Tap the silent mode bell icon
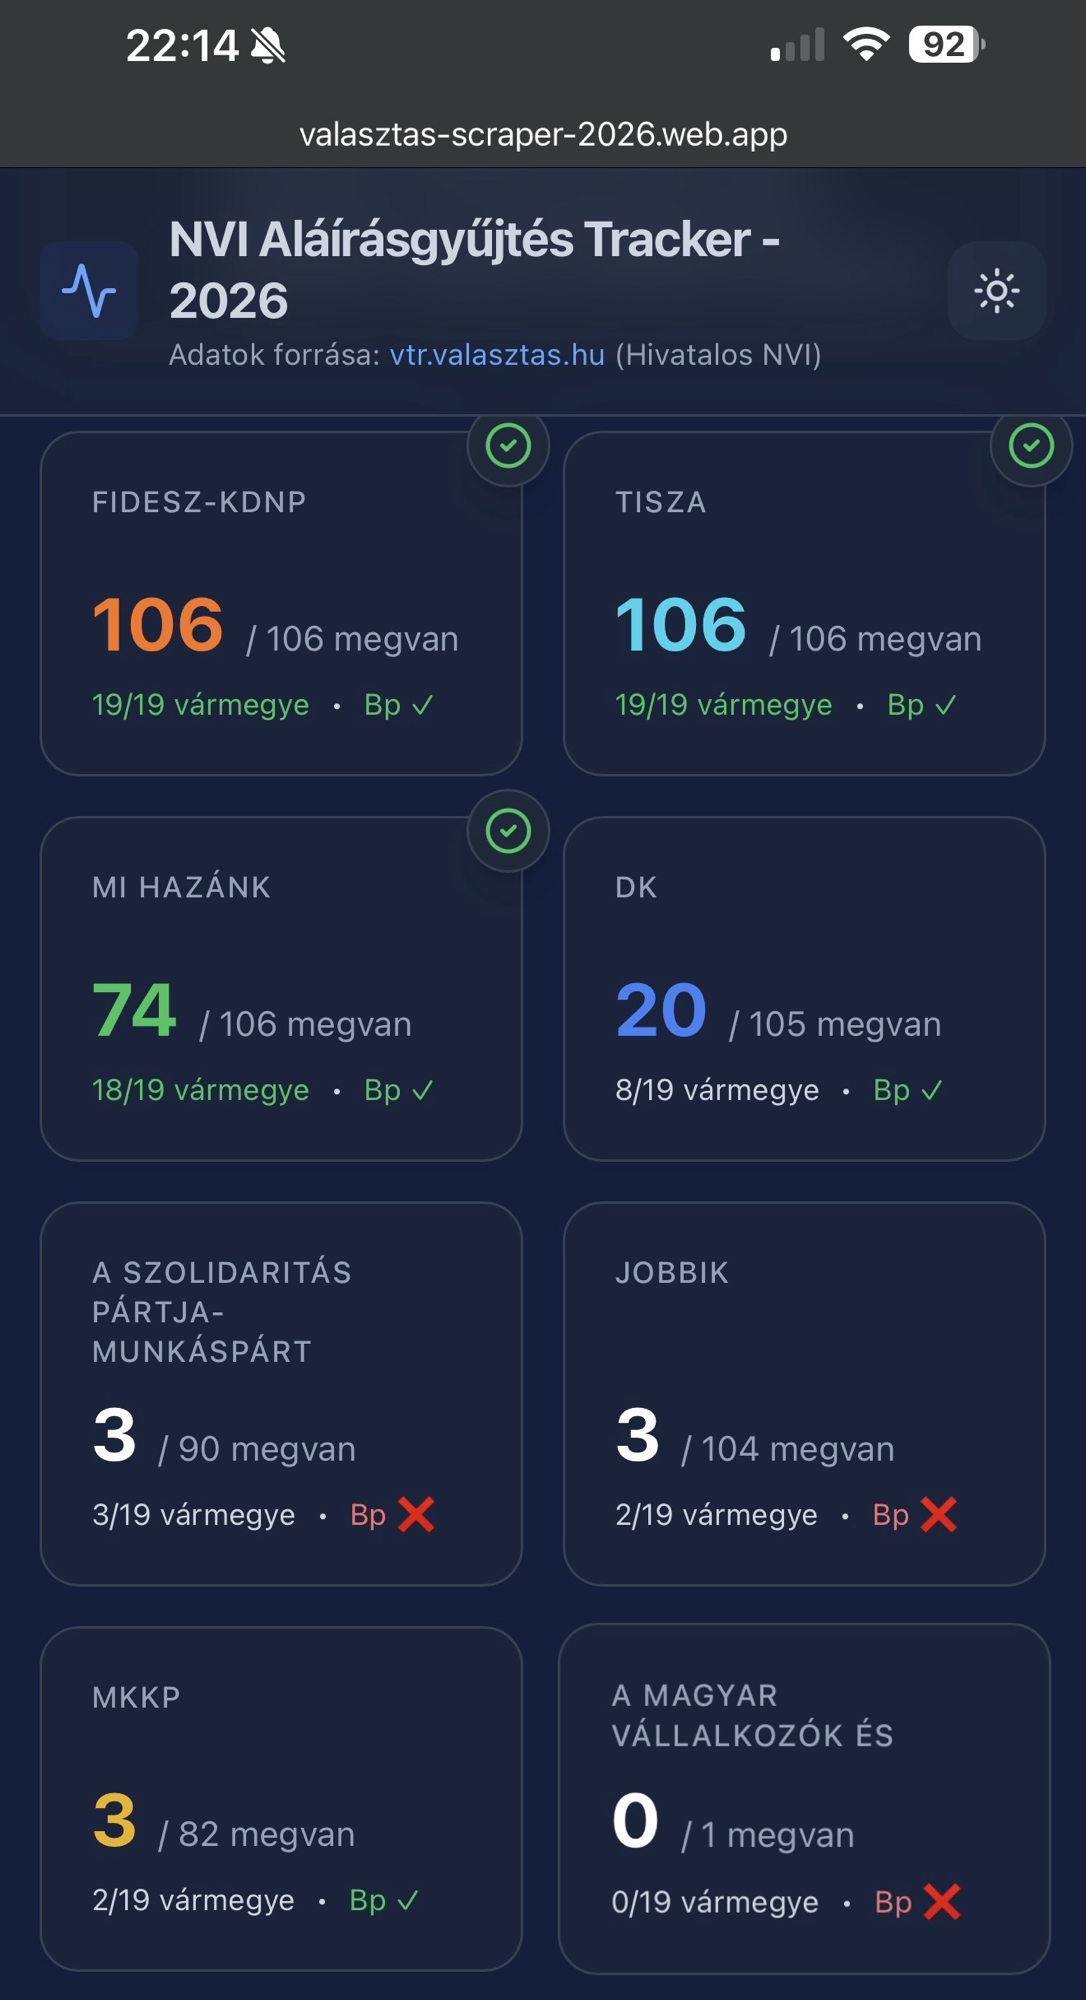Screen dimensions: 1086x2000 [268, 46]
